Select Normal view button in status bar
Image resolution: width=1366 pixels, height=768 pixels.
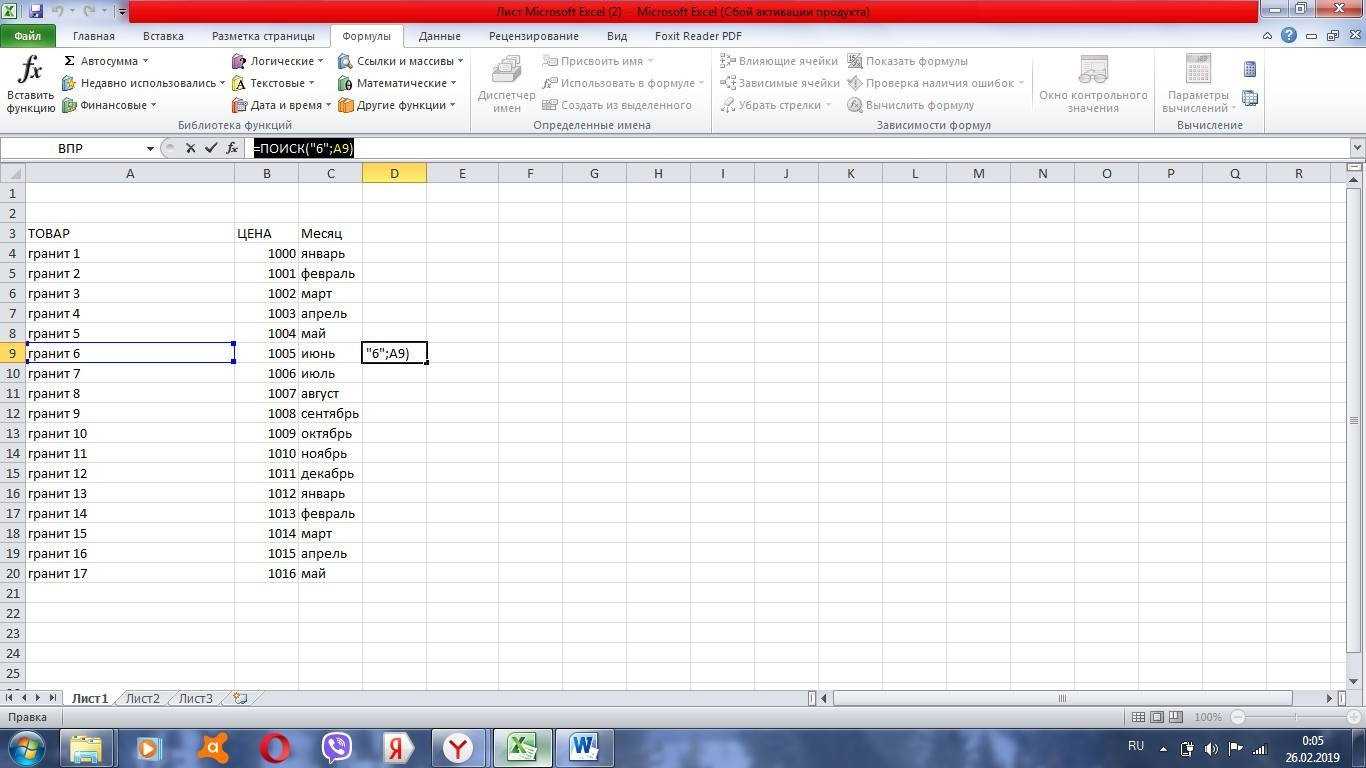[x=1138, y=717]
